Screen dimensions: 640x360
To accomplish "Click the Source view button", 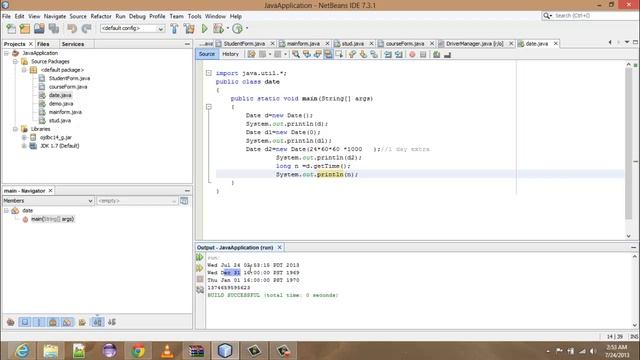I will click(207, 54).
